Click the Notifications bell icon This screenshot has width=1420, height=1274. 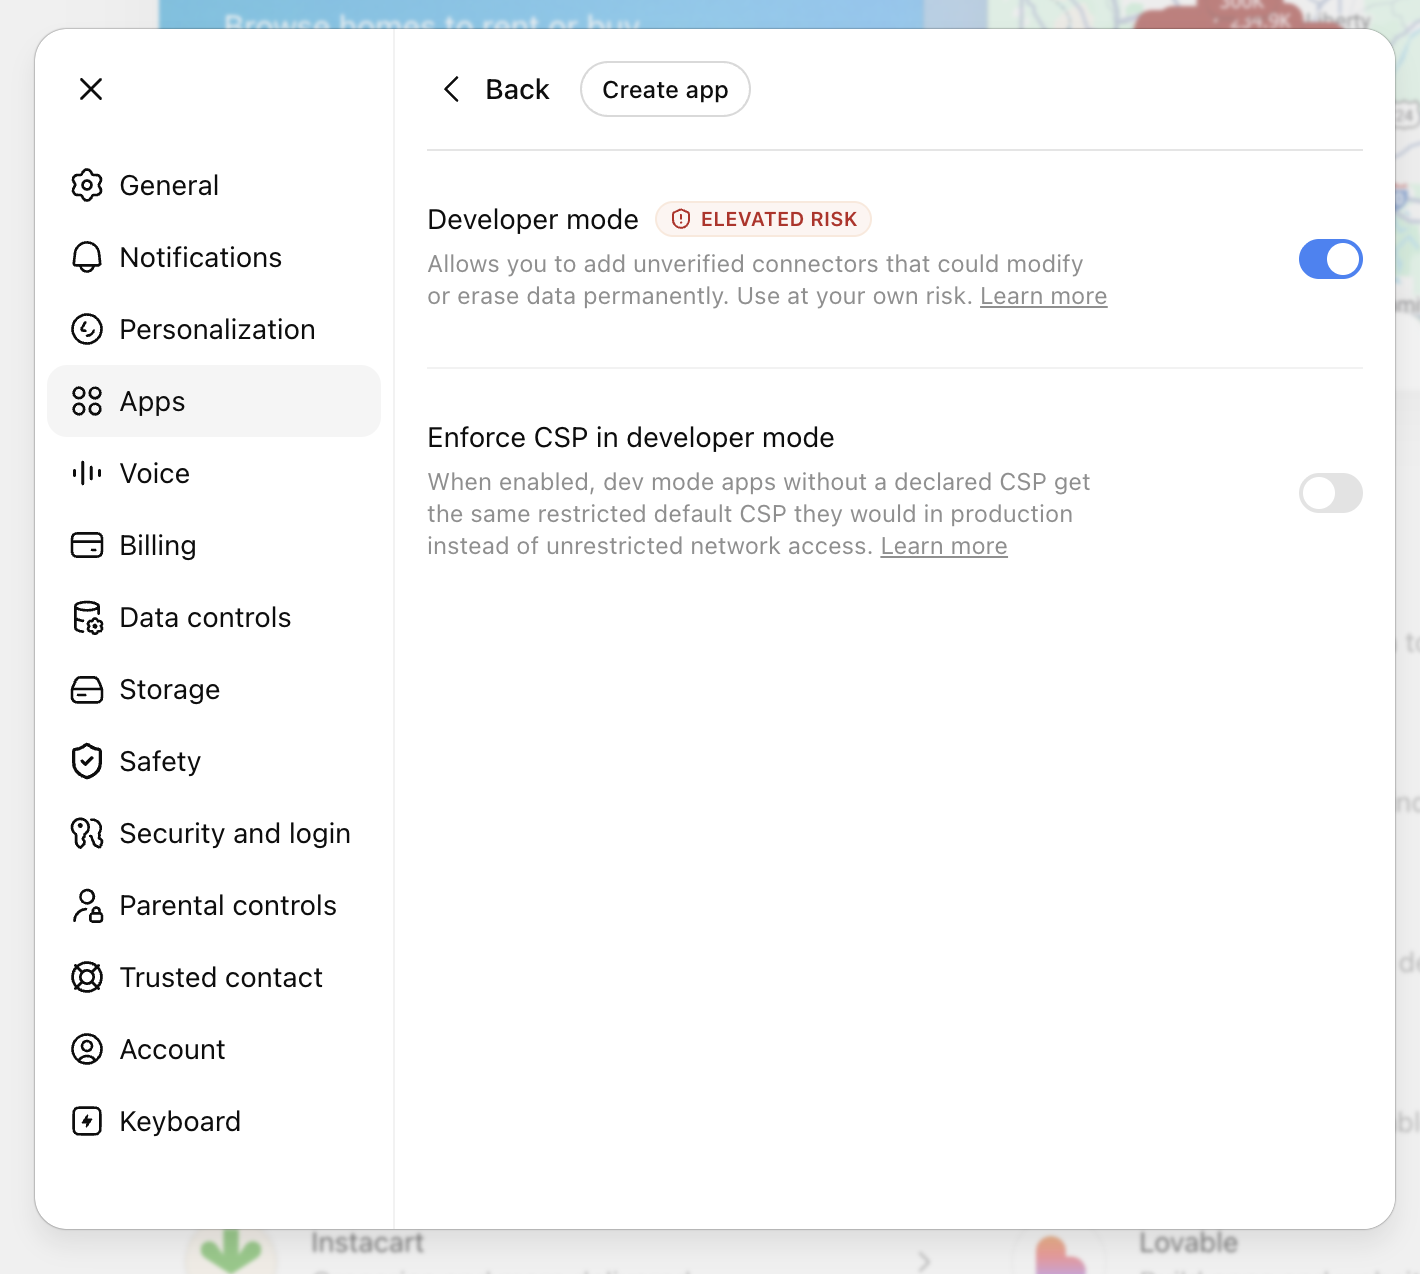click(x=87, y=257)
